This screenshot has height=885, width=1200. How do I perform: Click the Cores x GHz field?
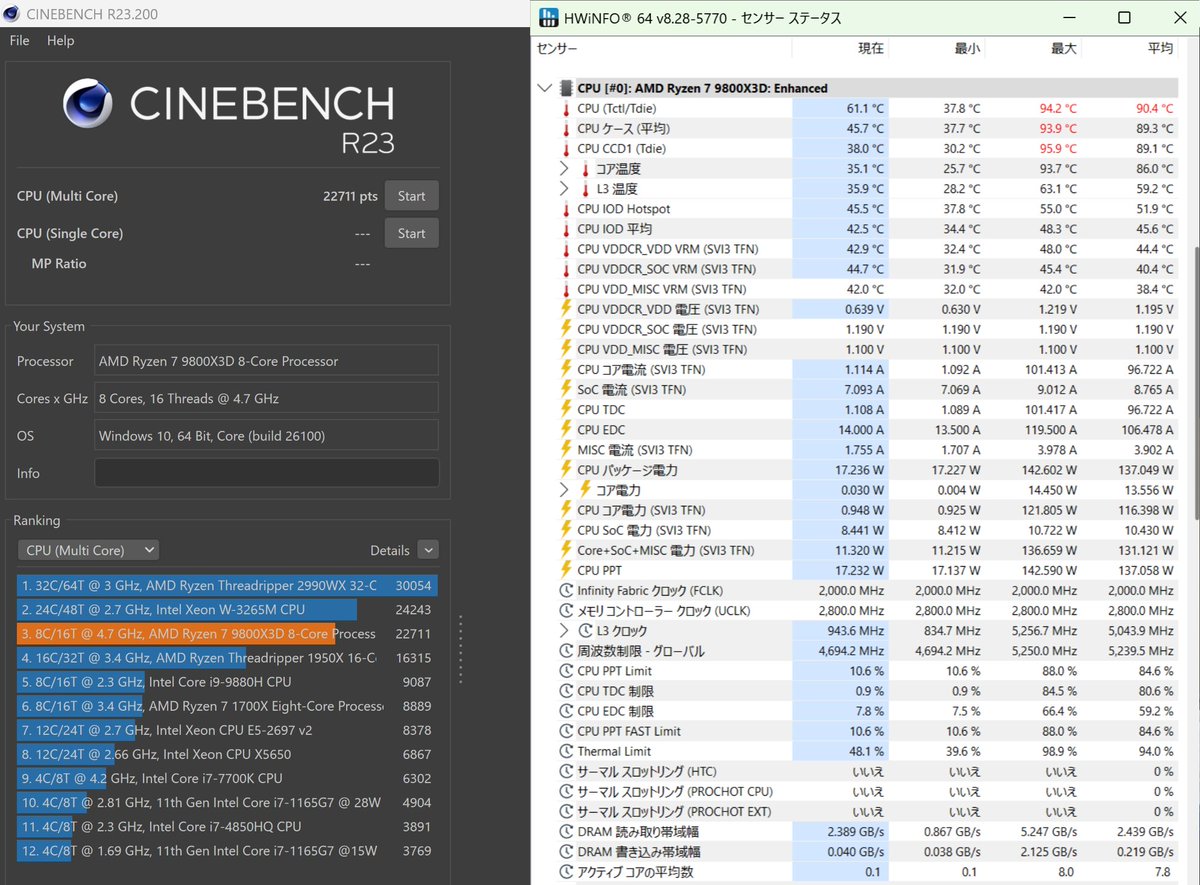(x=267, y=398)
